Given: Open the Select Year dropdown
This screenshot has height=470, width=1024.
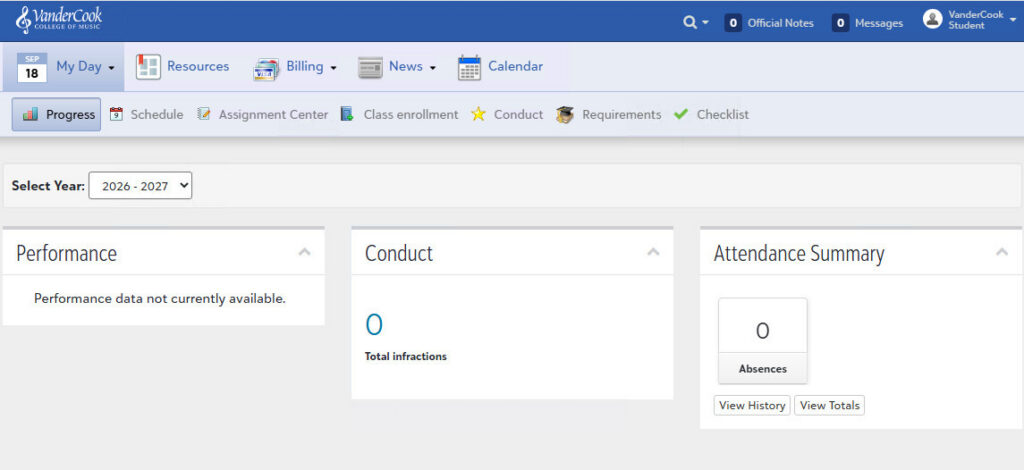Looking at the screenshot, I should pos(140,186).
